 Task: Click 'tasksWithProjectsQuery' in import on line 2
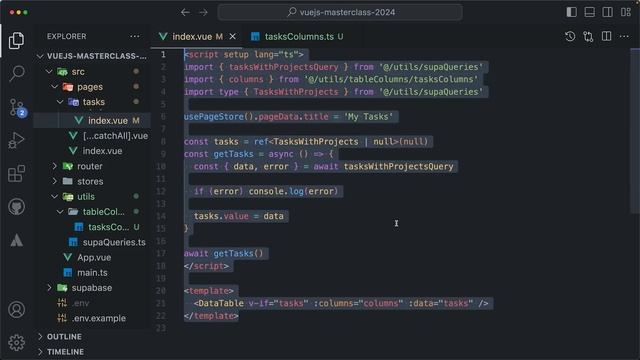click(284, 67)
